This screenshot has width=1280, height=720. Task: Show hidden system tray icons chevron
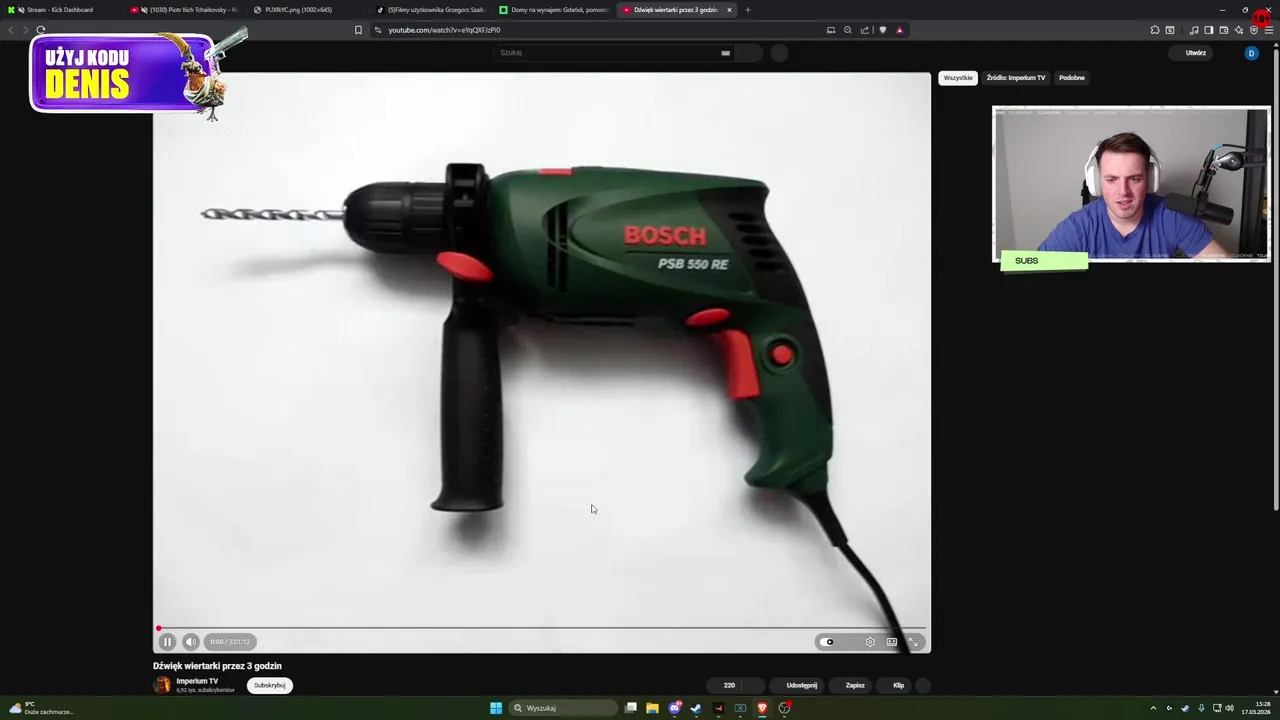[1153, 708]
